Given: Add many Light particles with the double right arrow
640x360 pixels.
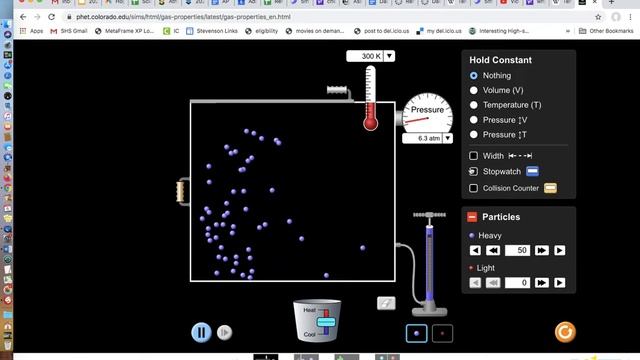Looking at the screenshot, I should click(x=542, y=282).
